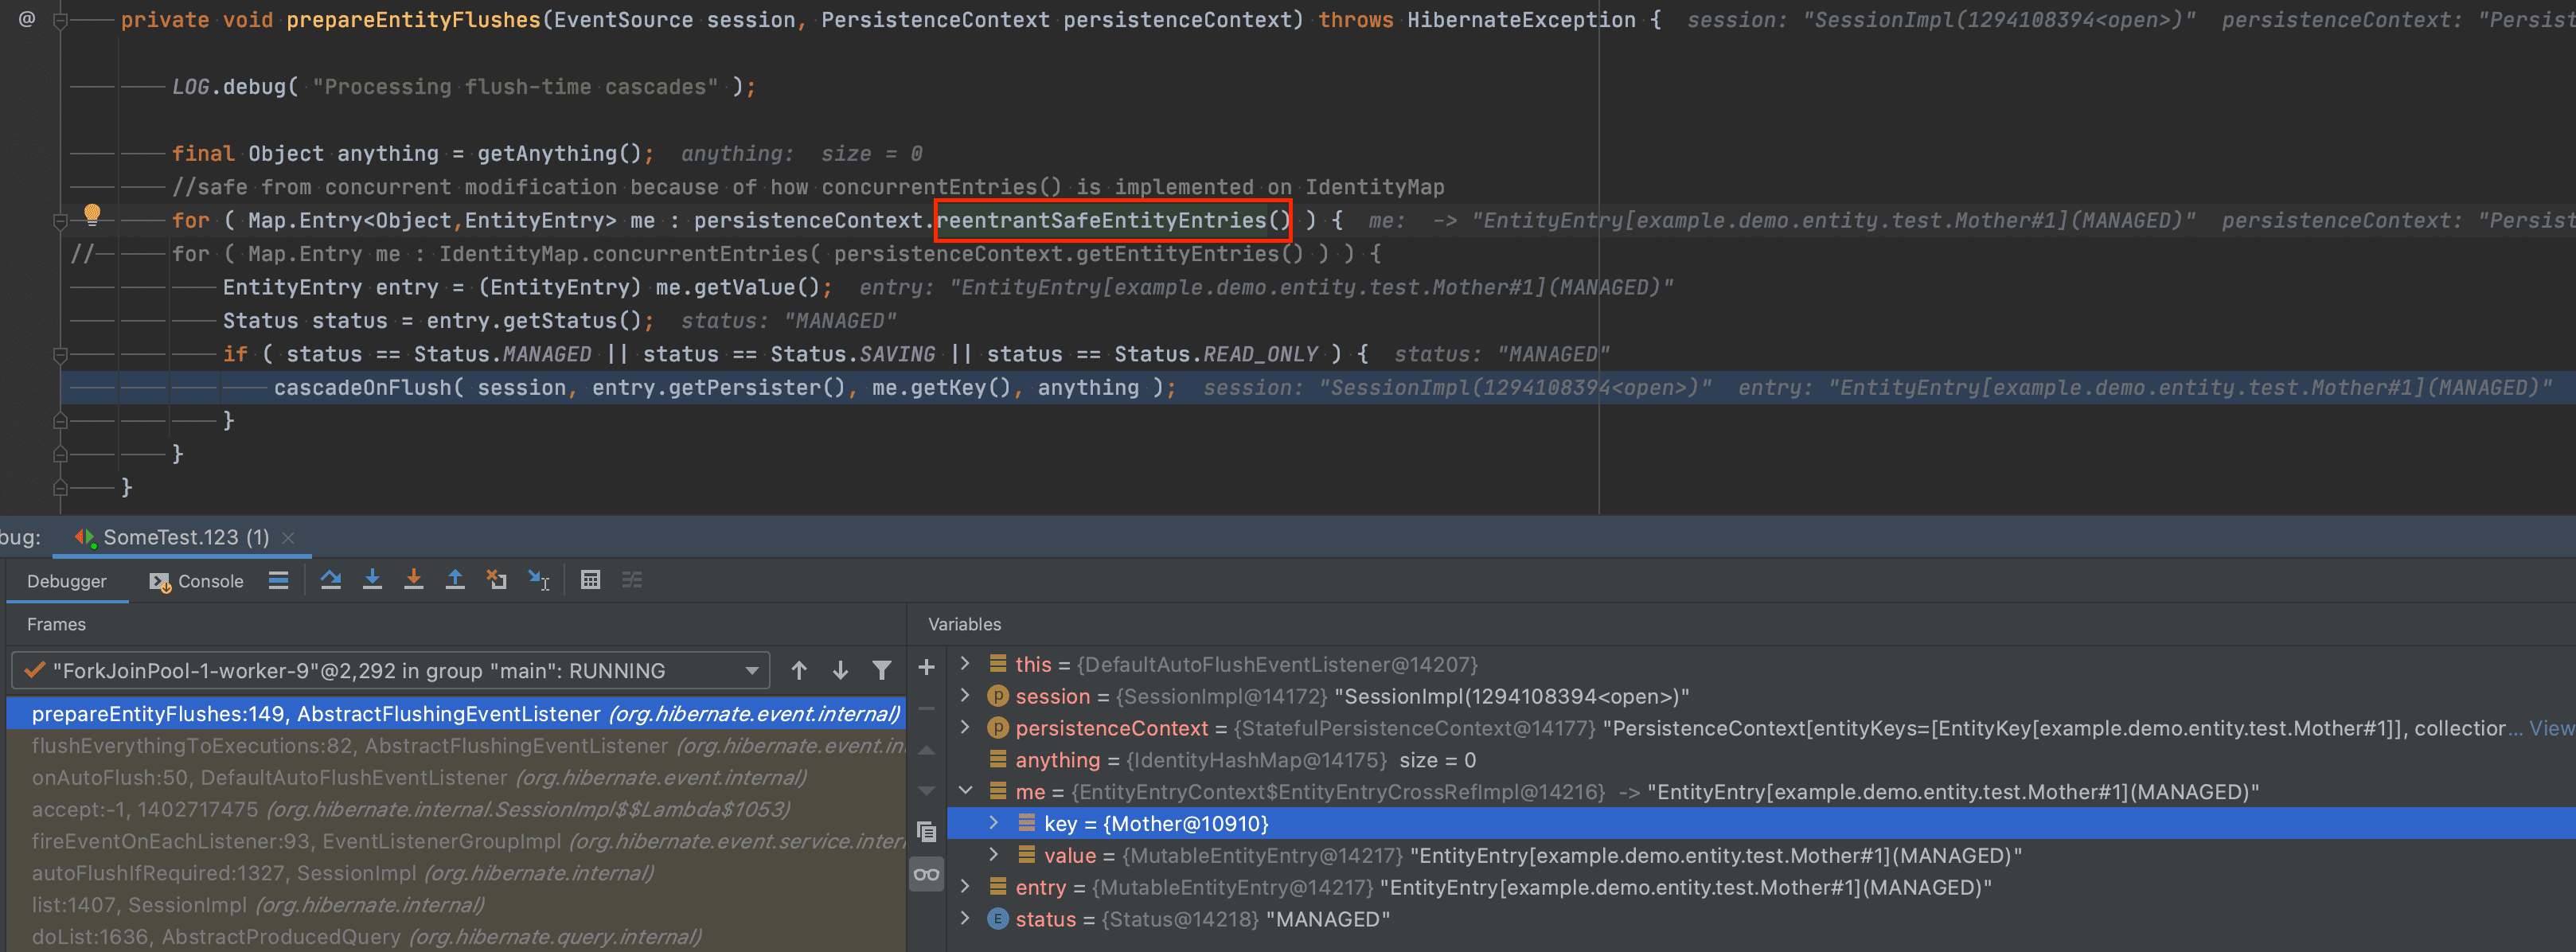
Task: Click the Force Step Into icon
Action: [413, 580]
